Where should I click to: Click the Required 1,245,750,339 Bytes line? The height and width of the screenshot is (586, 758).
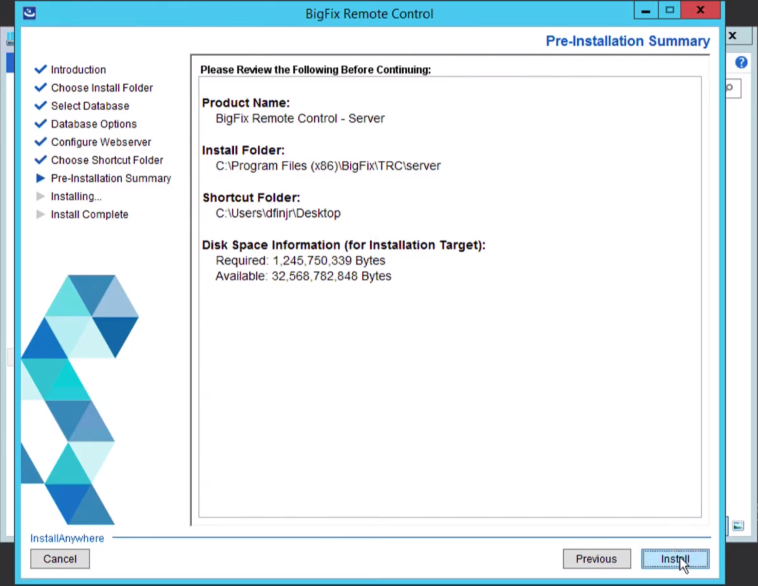click(x=300, y=261)
